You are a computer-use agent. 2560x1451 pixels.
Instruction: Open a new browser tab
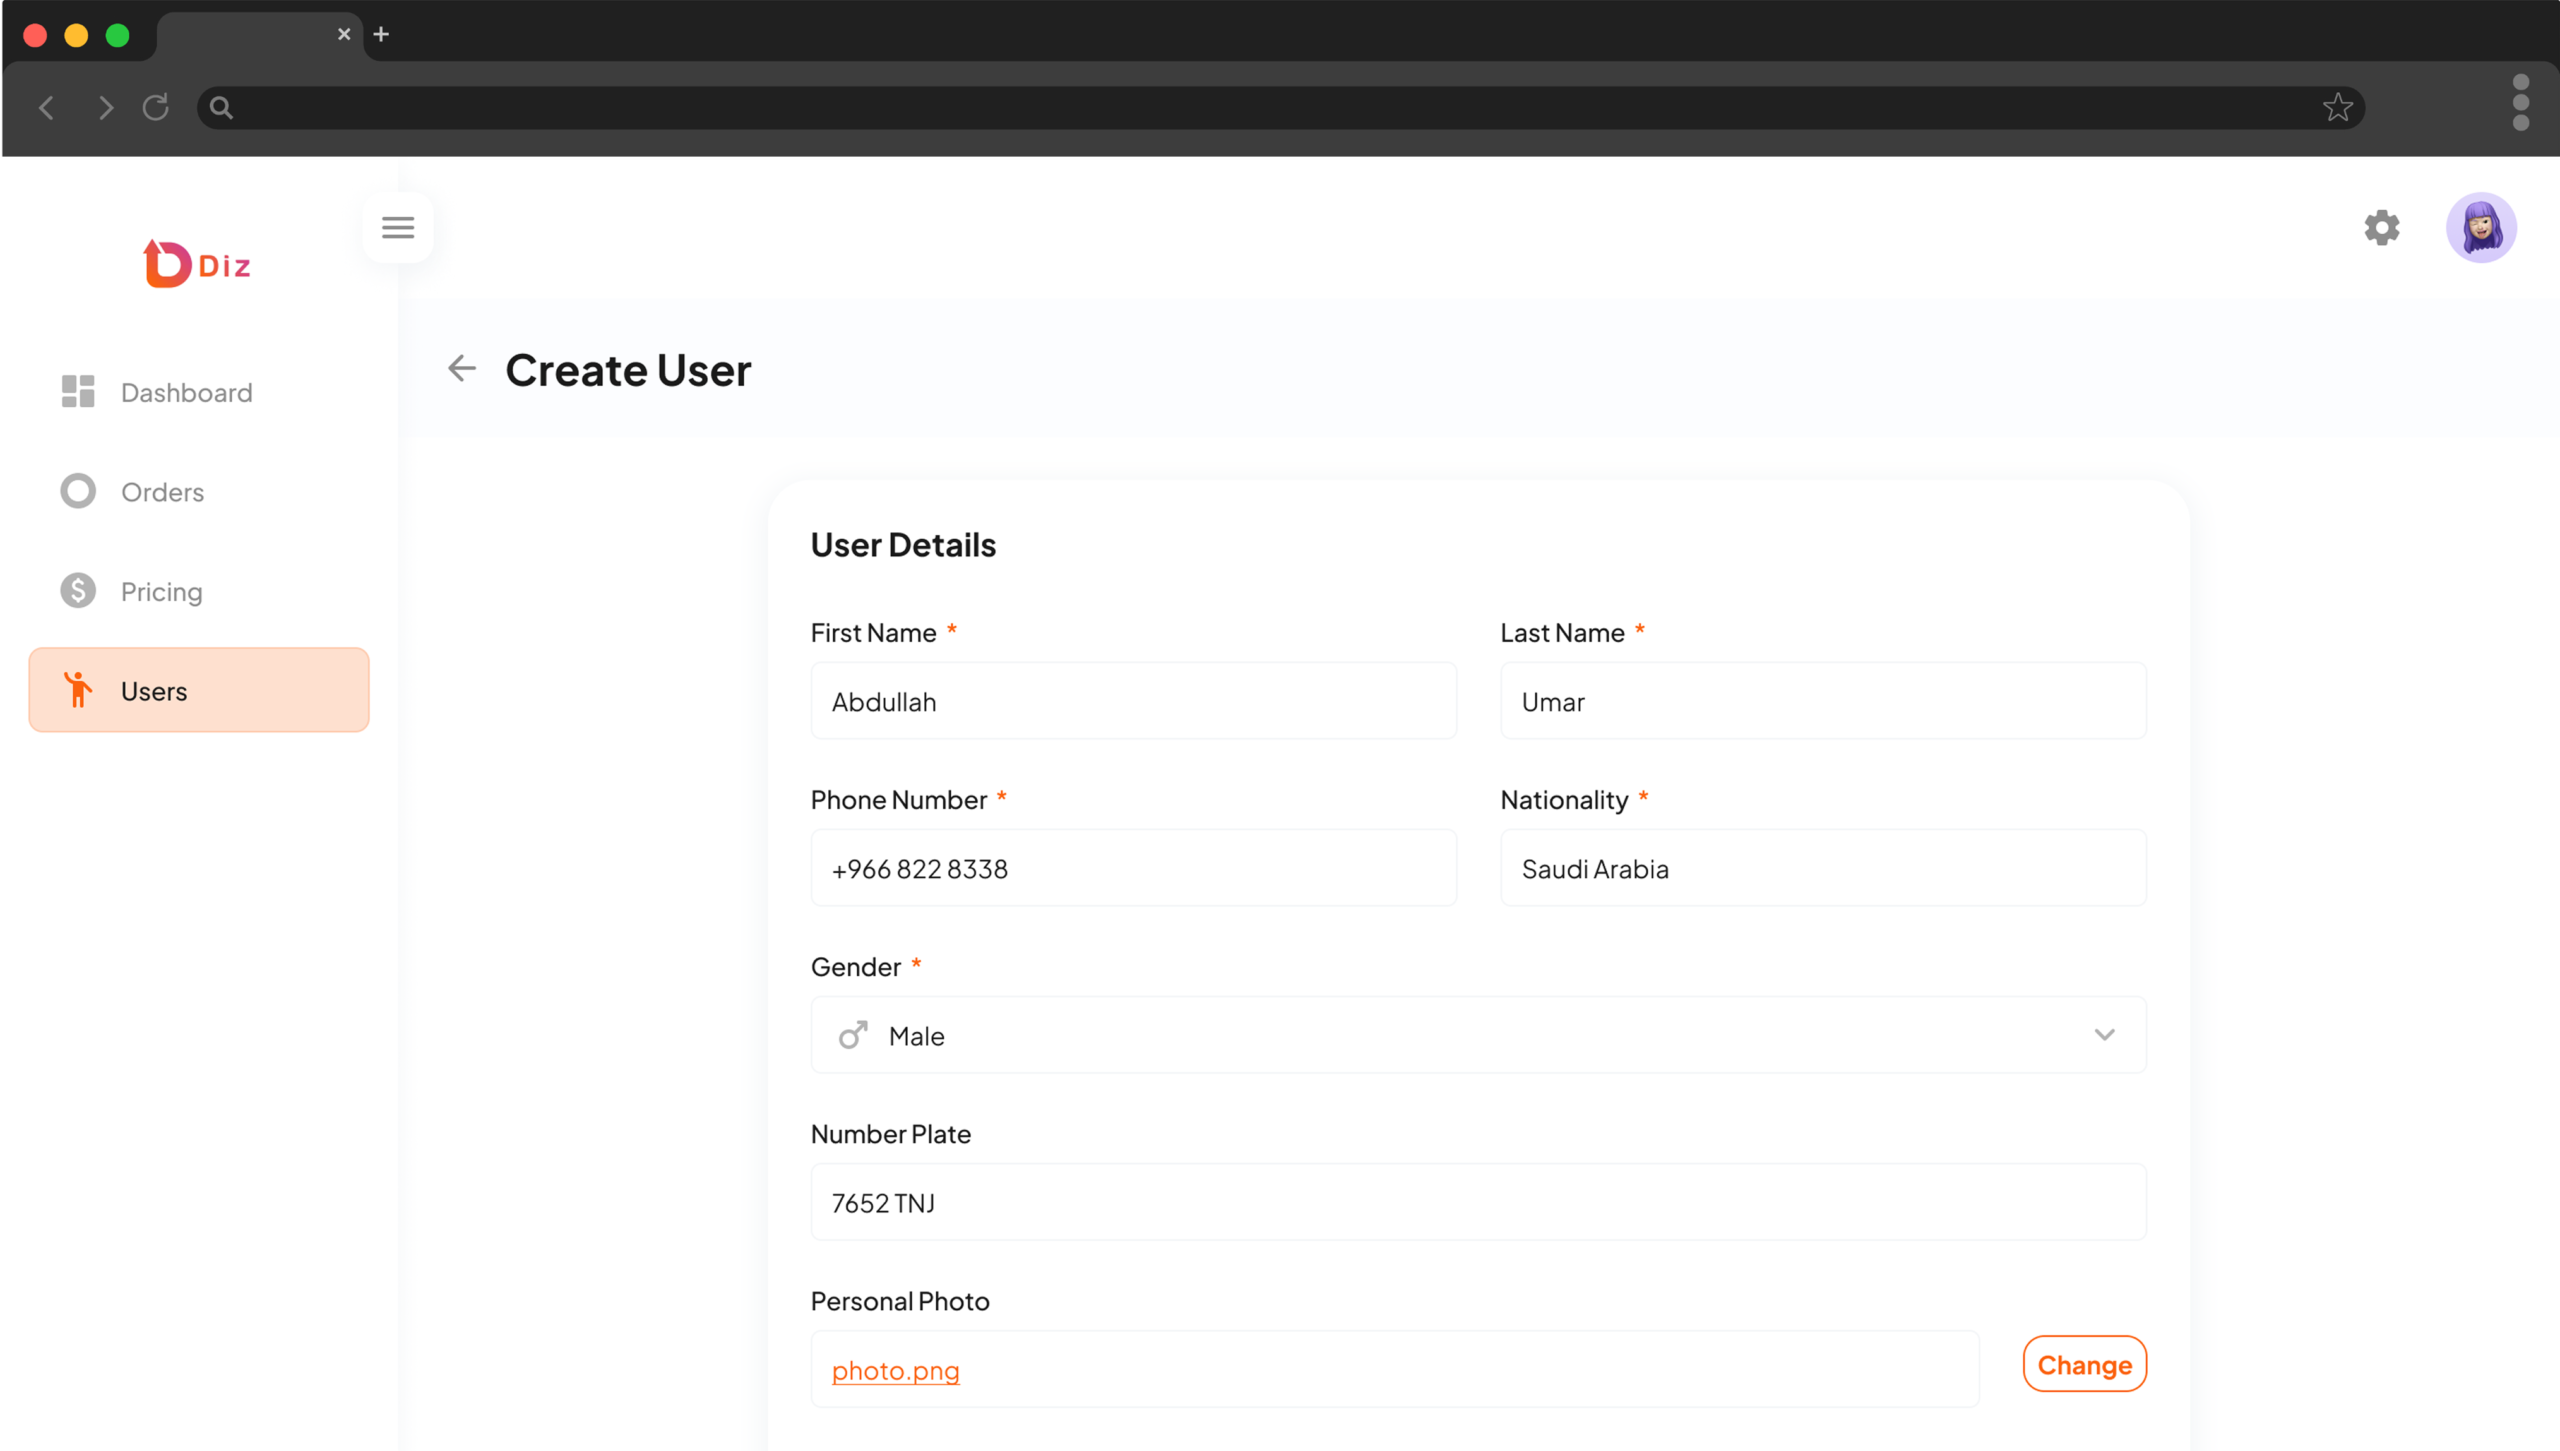[x=381, y=34]
